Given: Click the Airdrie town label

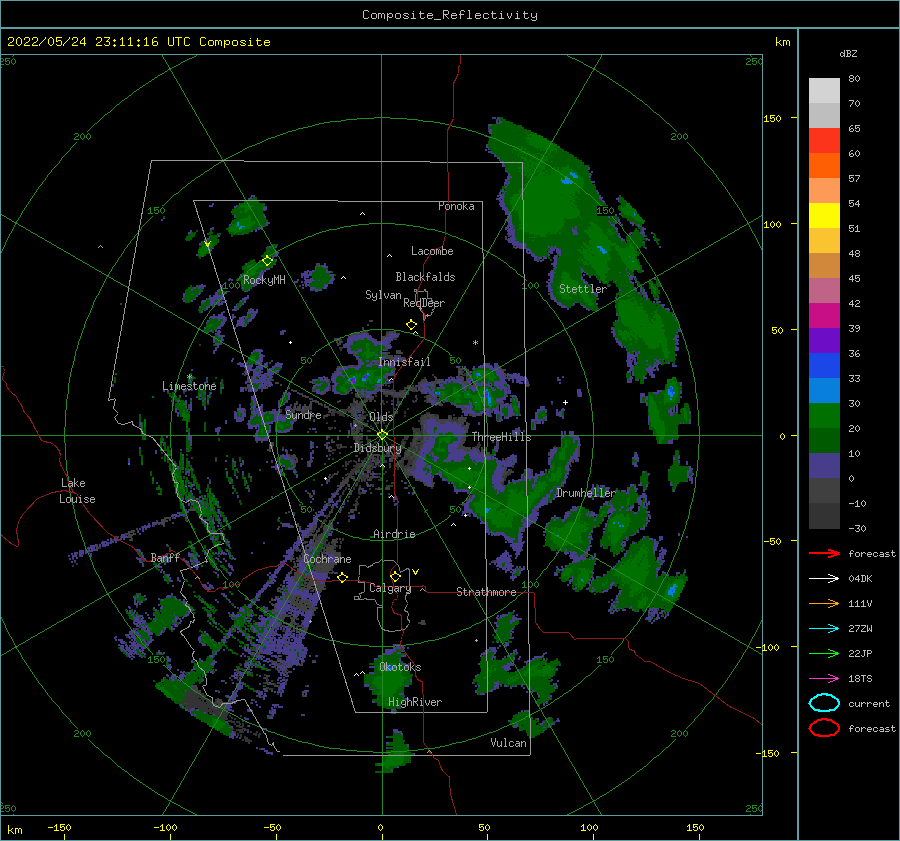Looking at the screenshot, I should (x=394, y=534).
